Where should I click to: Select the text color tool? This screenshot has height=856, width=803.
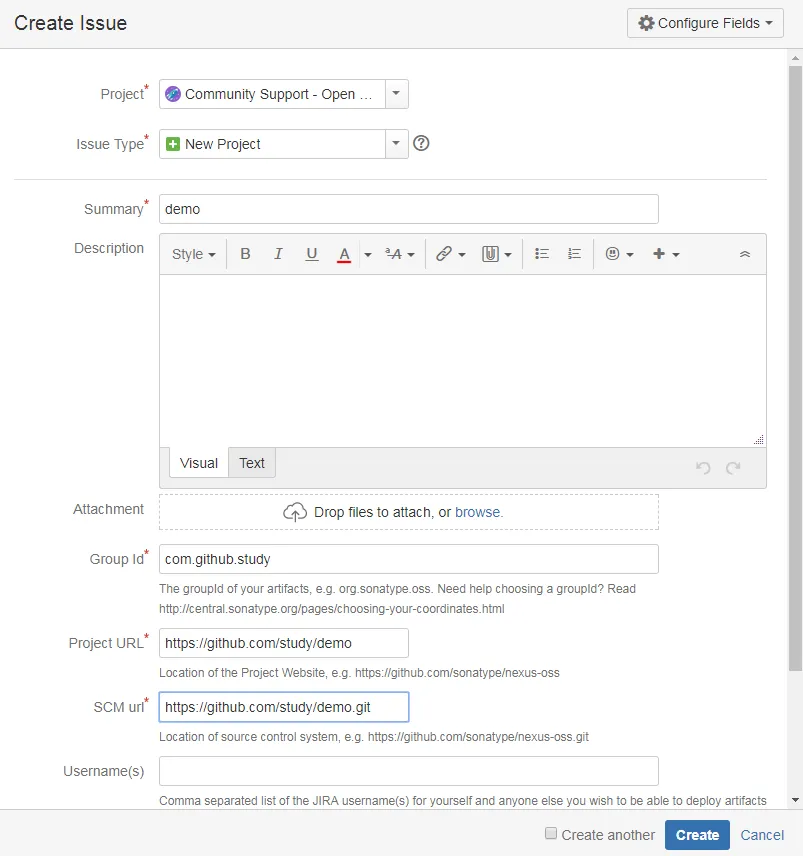(x=344, y=253)
